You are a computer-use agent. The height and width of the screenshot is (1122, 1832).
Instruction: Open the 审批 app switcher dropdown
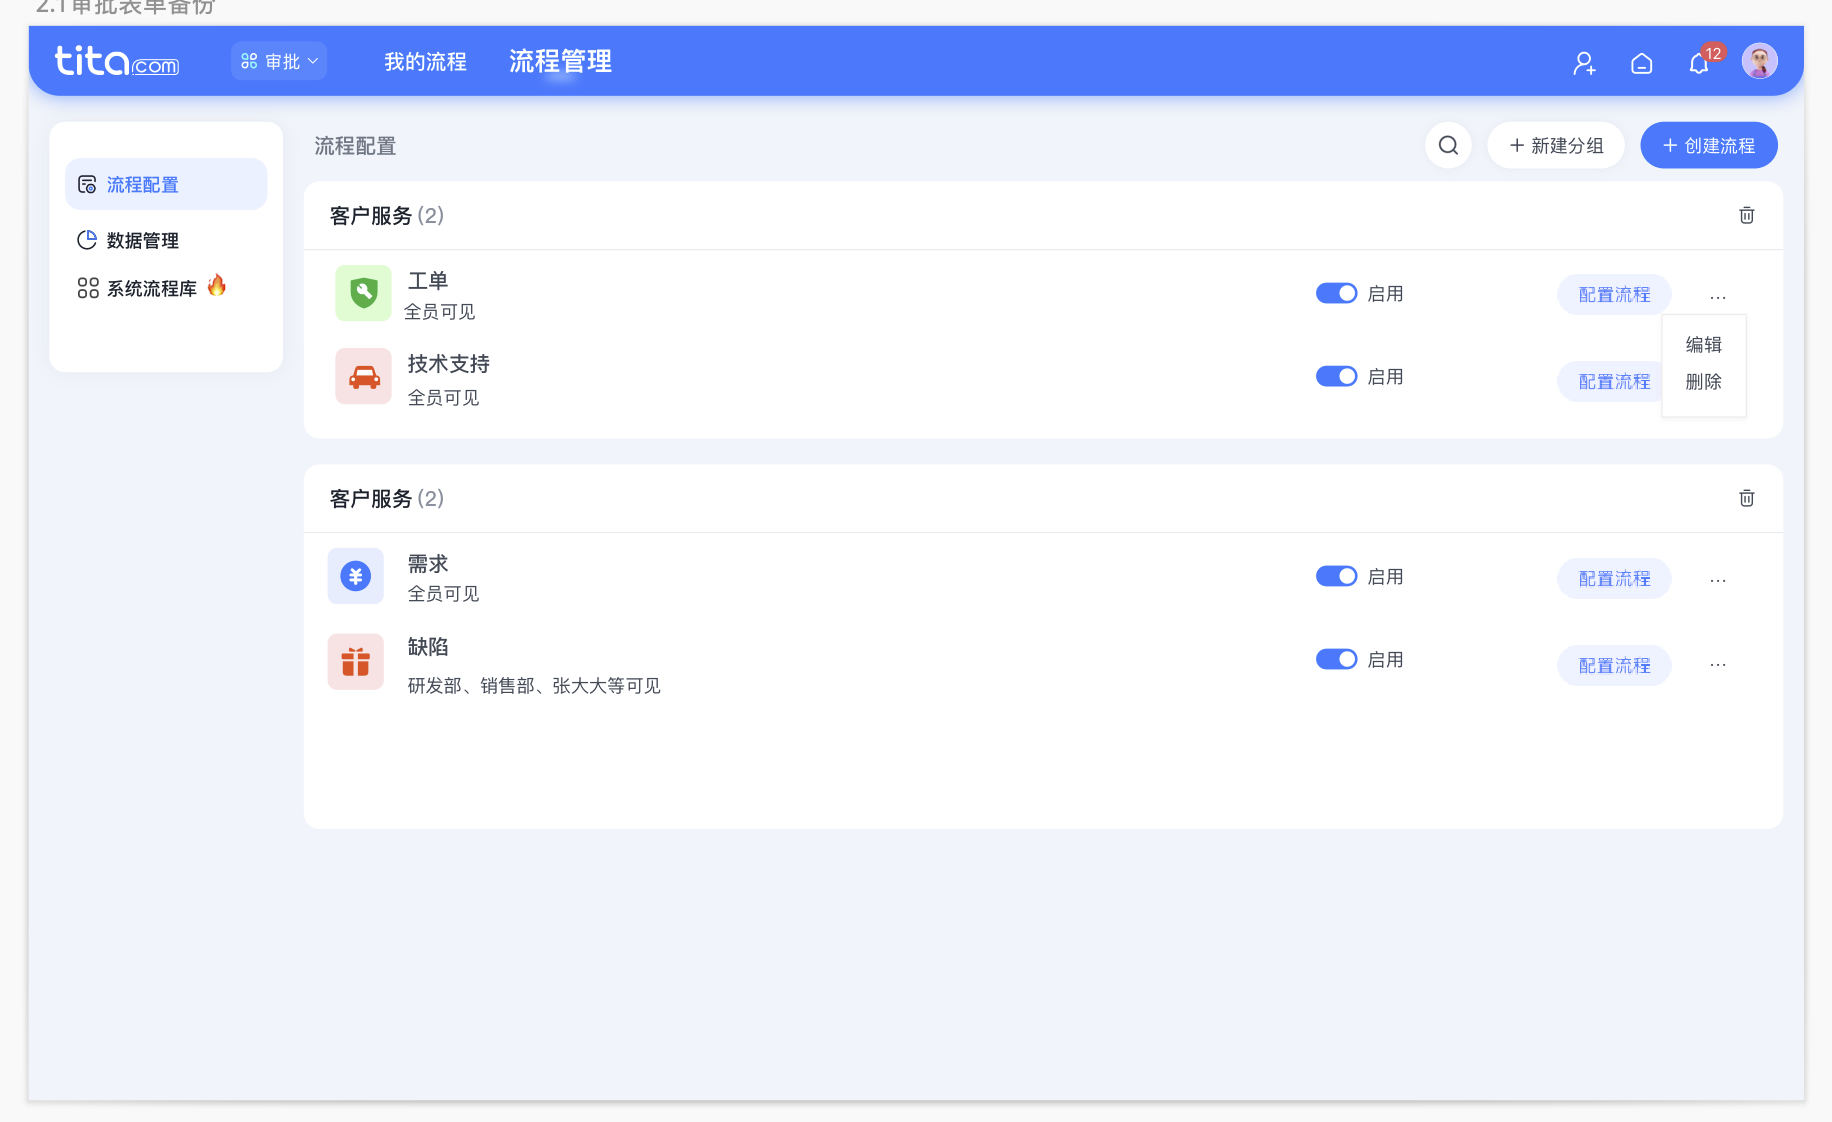pyautogui.click(x=278, y=60)
